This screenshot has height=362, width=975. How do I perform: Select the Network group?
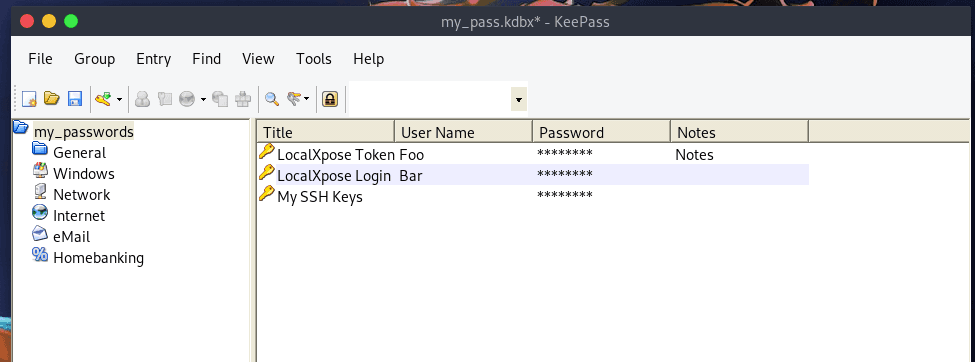(x=81, y=195)
